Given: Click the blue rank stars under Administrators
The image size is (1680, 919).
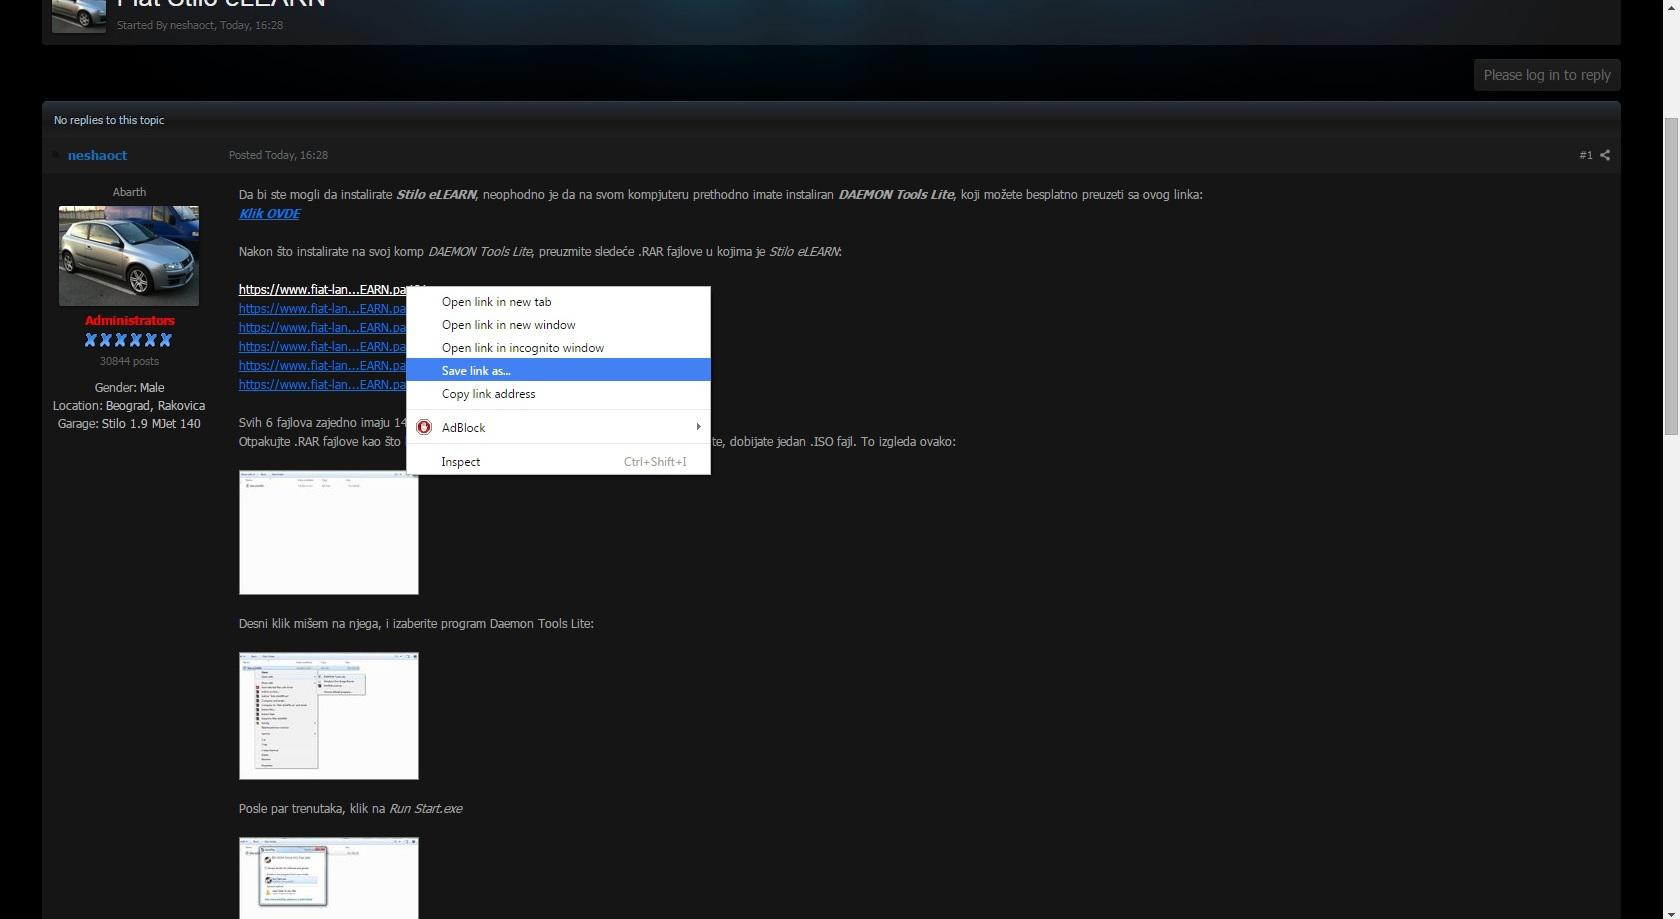Looking at the screenshot, I should pyautogui.click(x=129, y=340).
